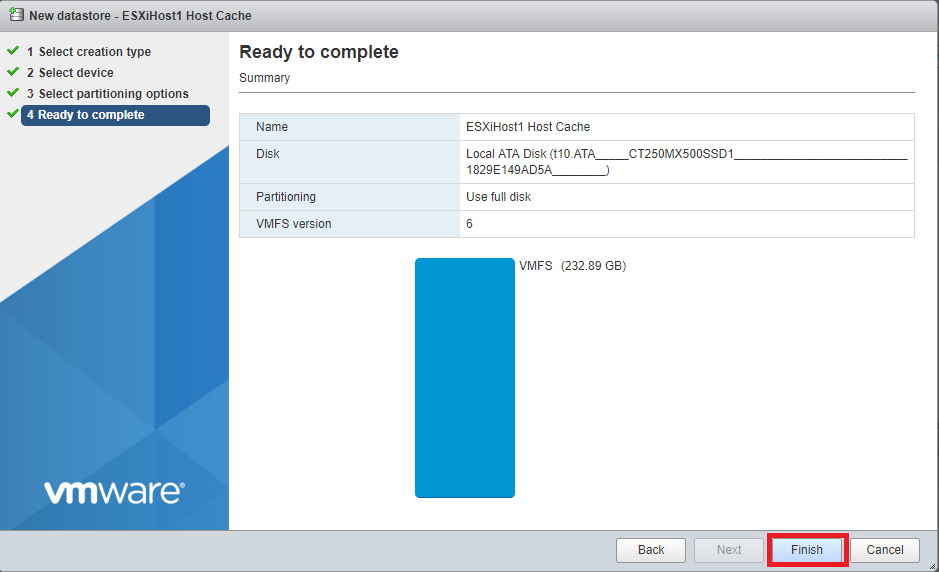Return to step 3 Select partitioning options

click(x=113, y=94)
